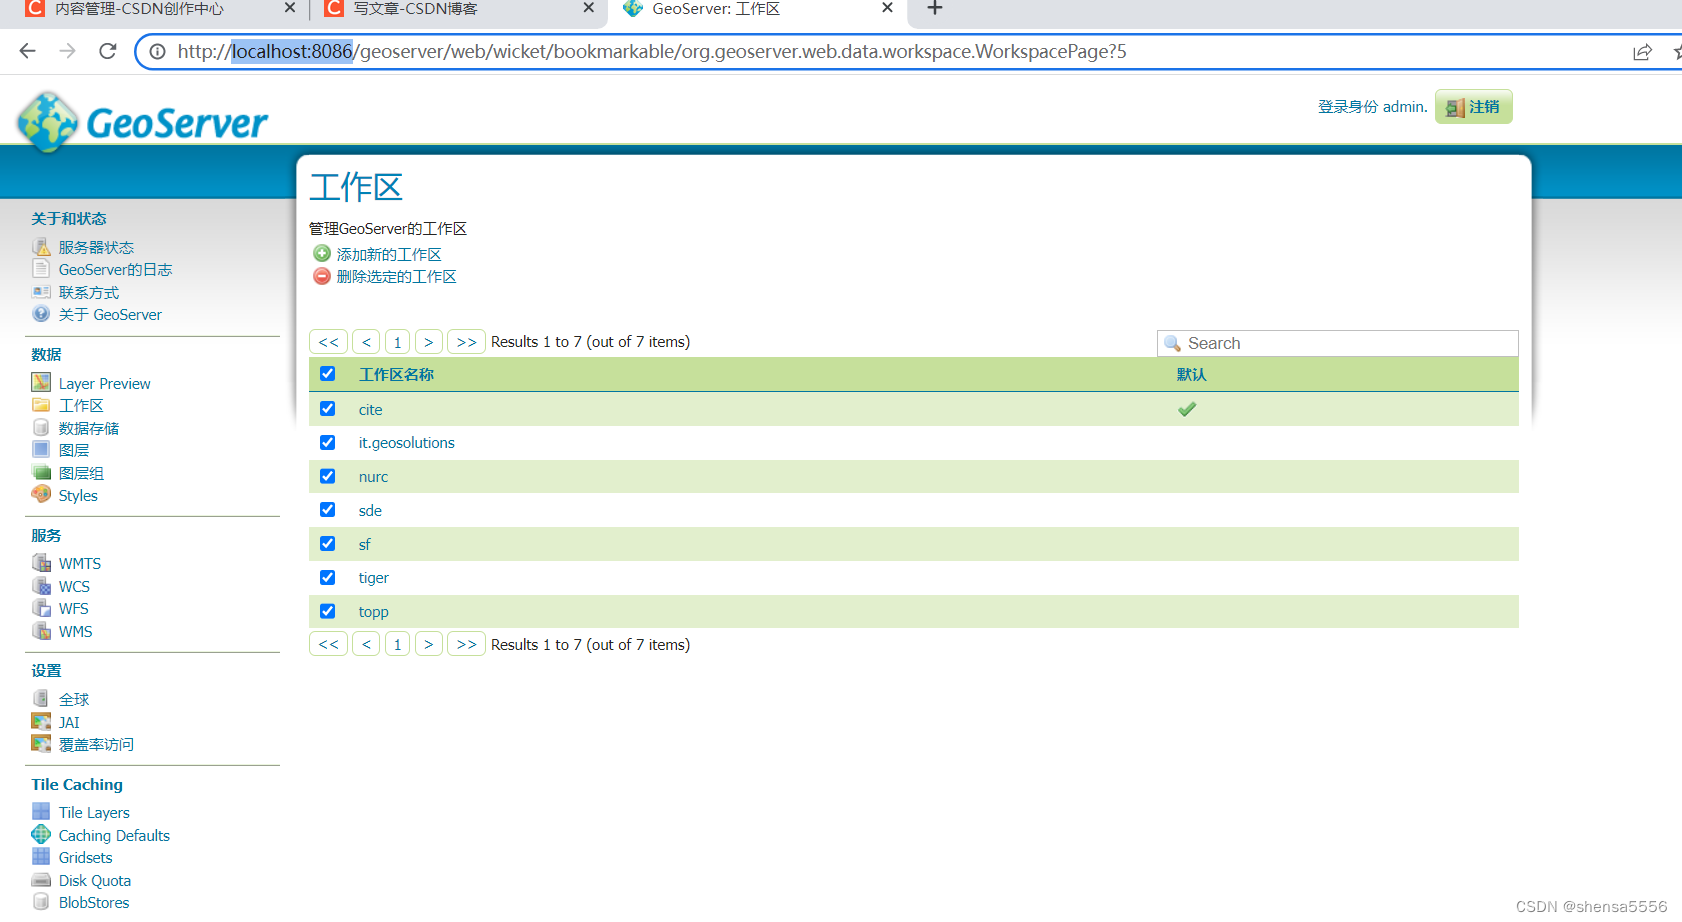Go to first page with top << button
1682x922 pixels.
[x=328, y=342]
